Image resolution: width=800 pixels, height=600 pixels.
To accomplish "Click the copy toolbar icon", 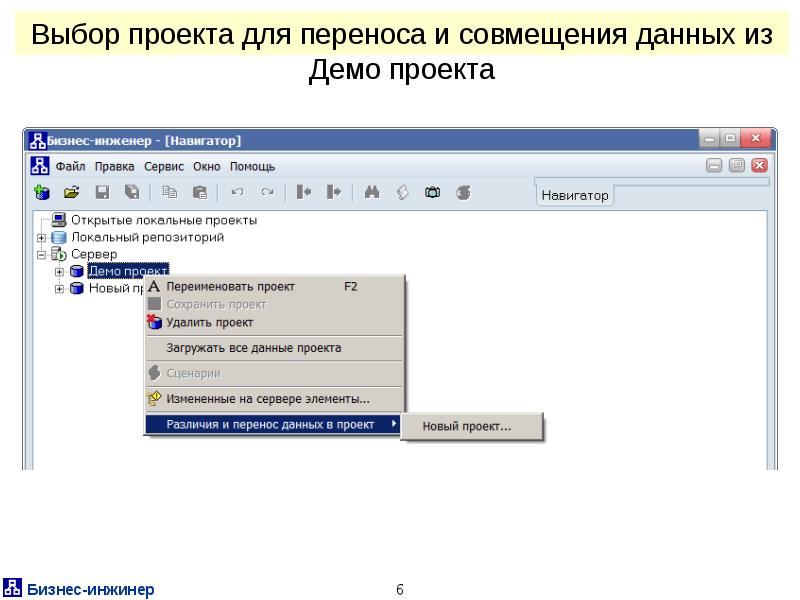I will pos(169,192).
